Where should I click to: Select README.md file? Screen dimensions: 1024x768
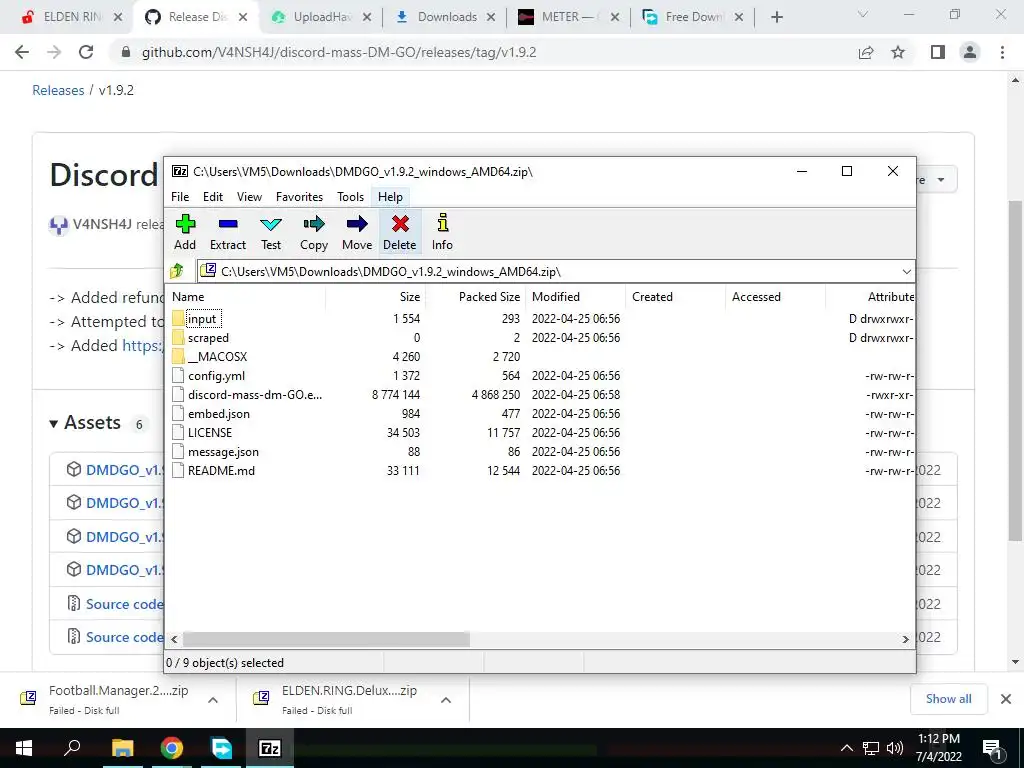point(221,470)
